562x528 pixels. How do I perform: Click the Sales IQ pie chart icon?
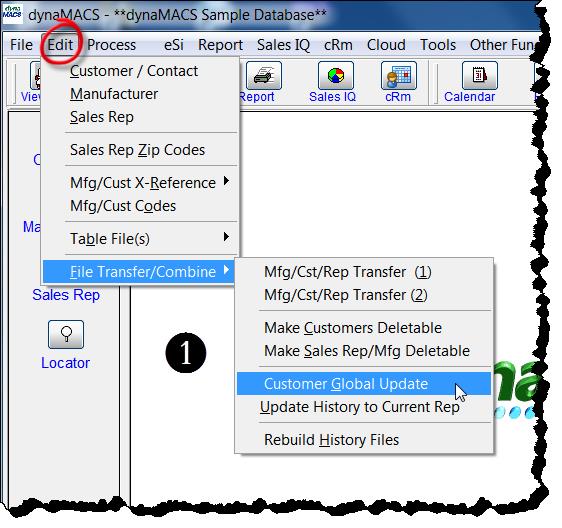[x=336, y=75]
